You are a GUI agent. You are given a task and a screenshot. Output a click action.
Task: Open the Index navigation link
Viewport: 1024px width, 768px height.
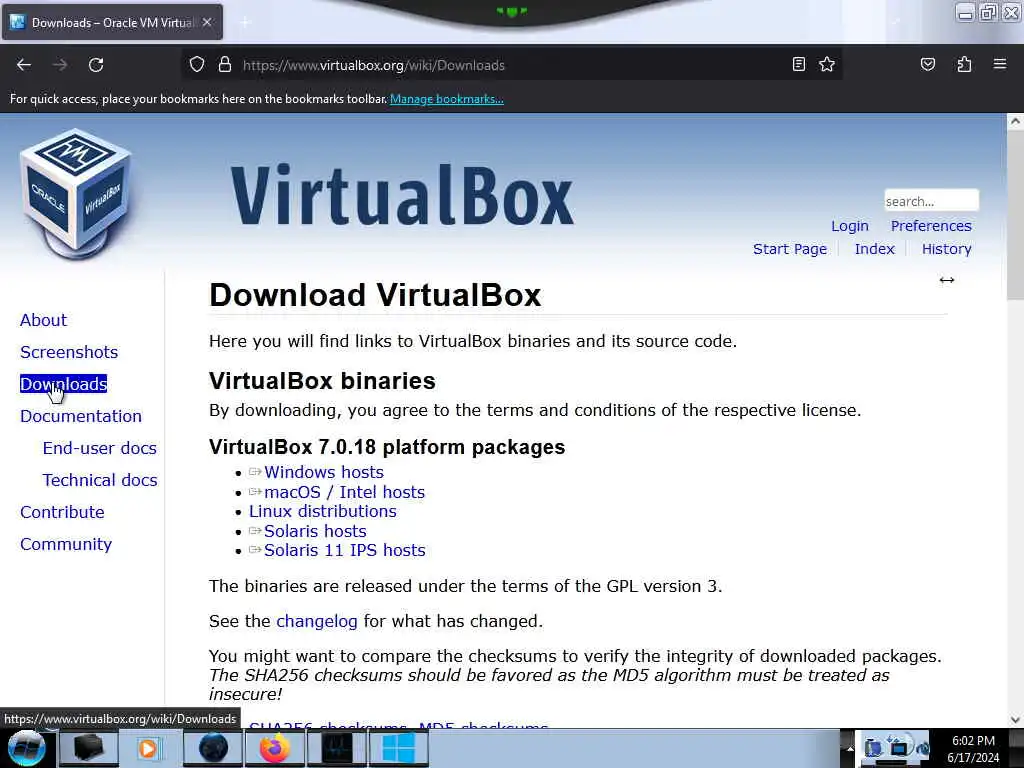pos(874,249)
